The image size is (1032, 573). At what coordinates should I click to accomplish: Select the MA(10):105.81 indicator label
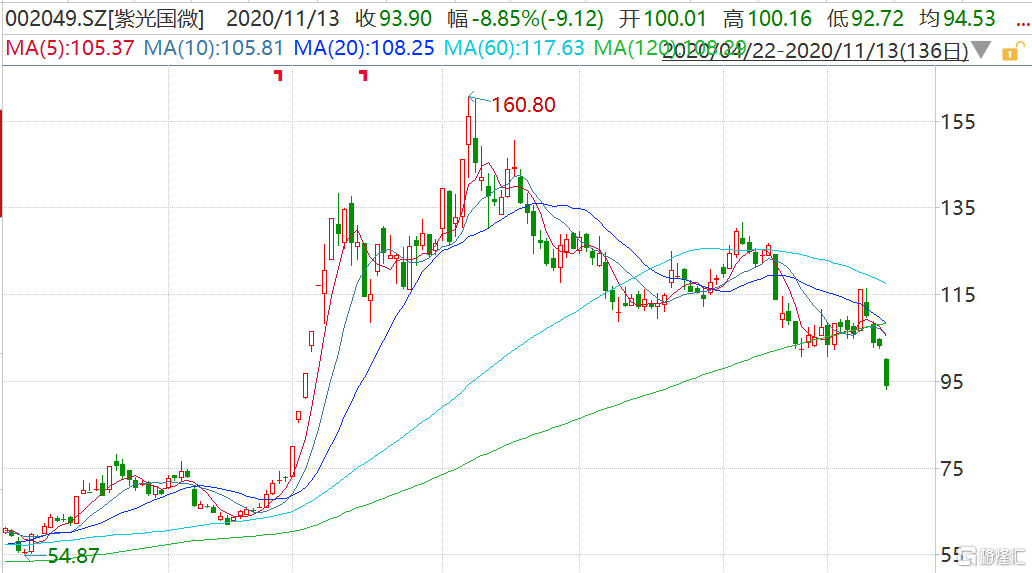[x=213, y=48]
